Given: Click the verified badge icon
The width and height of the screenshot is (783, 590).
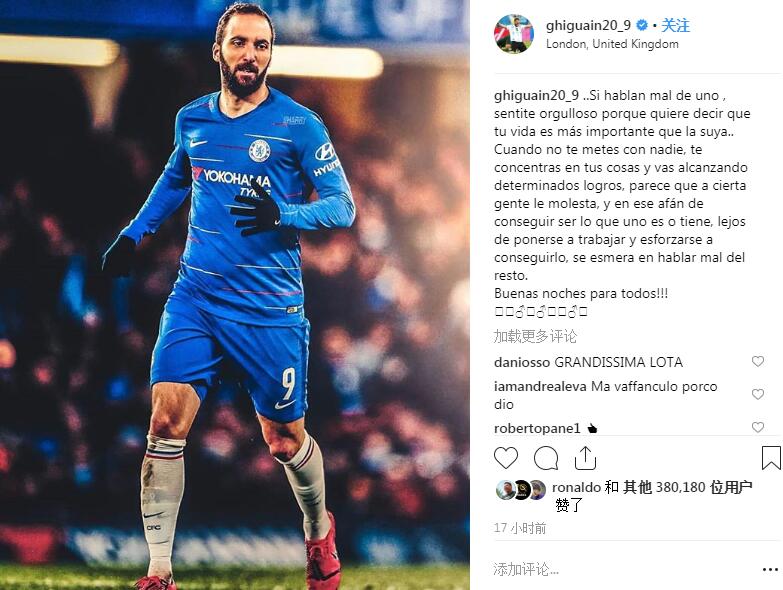Looking at the screenshot, I should pos(642,25).
